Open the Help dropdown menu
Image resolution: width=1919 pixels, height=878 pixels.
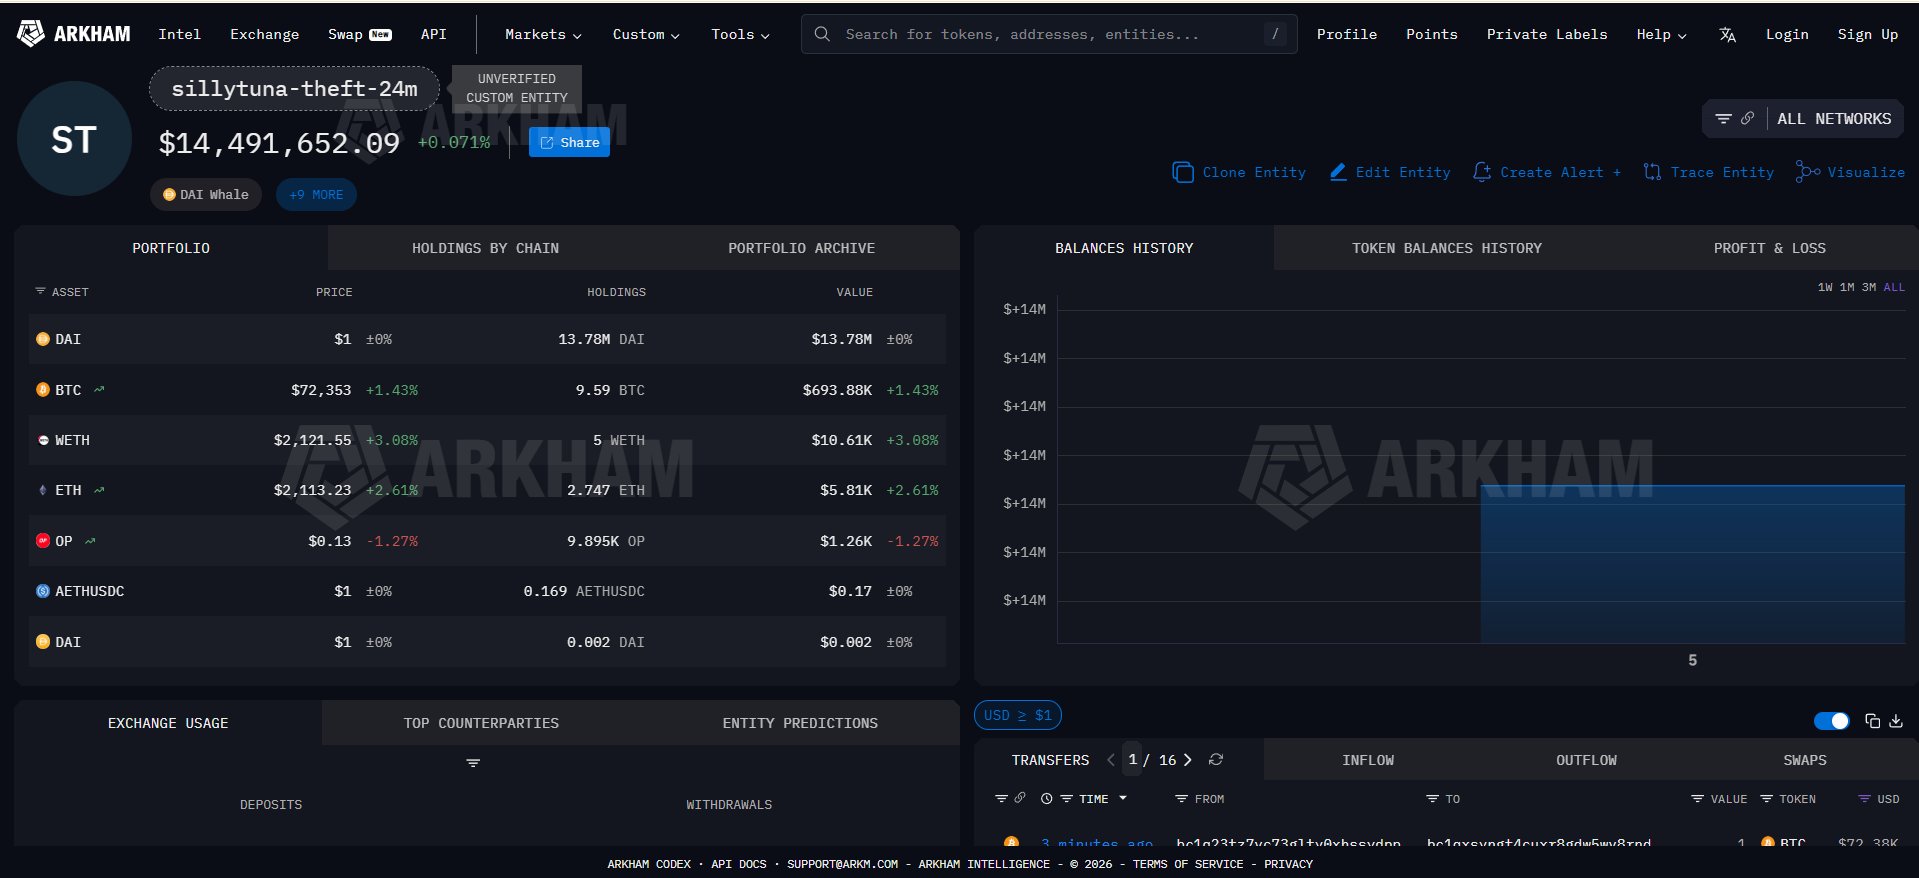[1661, 34]
